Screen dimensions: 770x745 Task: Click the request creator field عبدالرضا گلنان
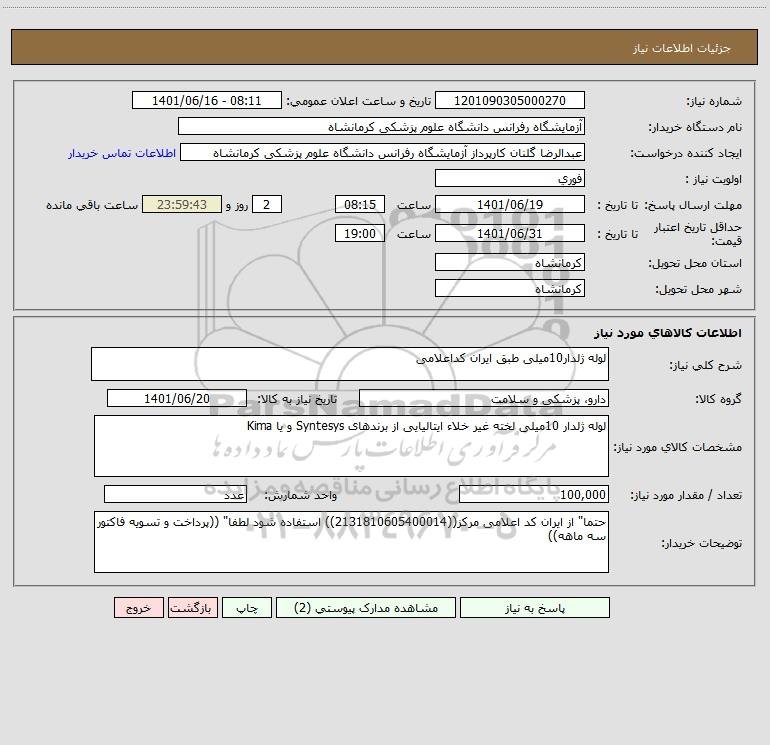pyautogui.click(x=383, y=153)
